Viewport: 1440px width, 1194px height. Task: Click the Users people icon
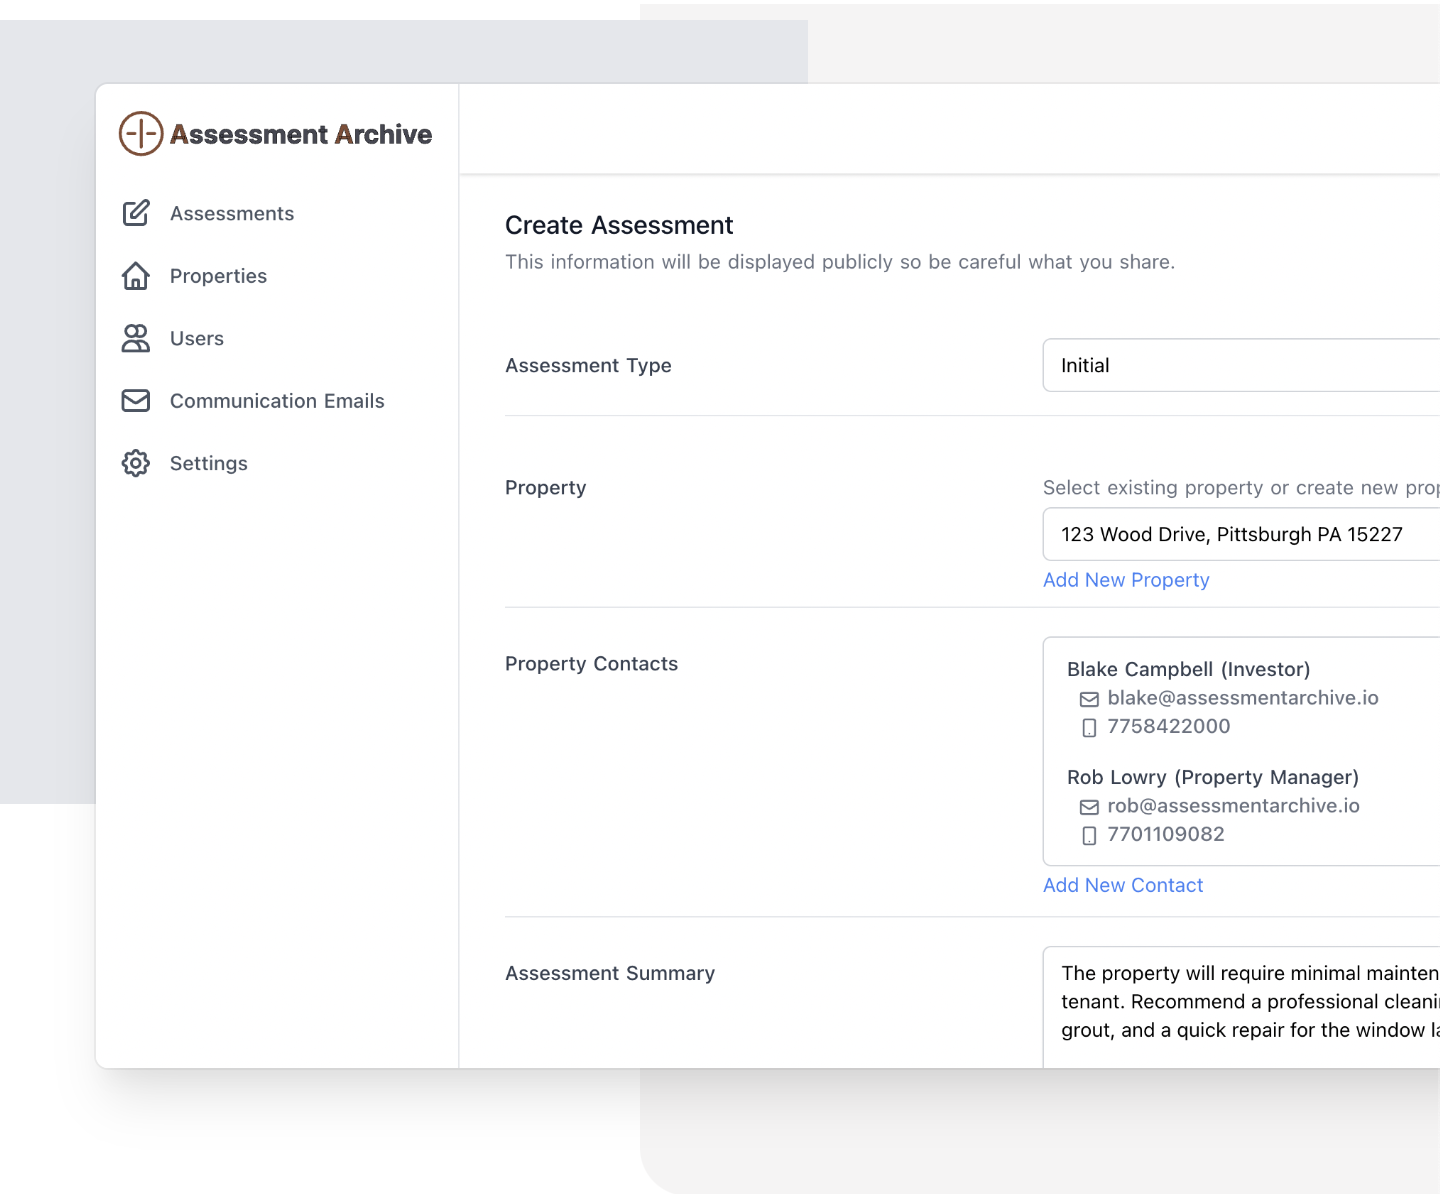[x=136, y=339]
